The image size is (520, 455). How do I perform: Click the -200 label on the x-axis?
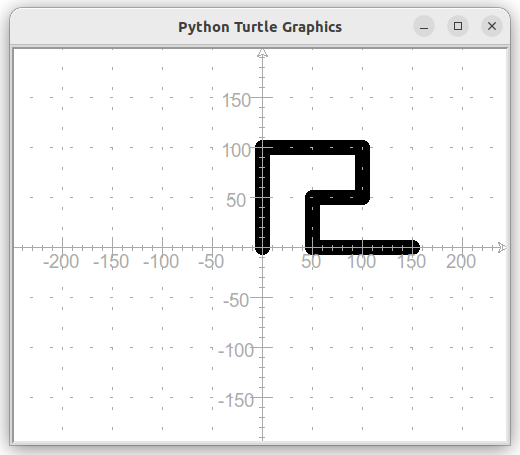click(x=61, y=261)
